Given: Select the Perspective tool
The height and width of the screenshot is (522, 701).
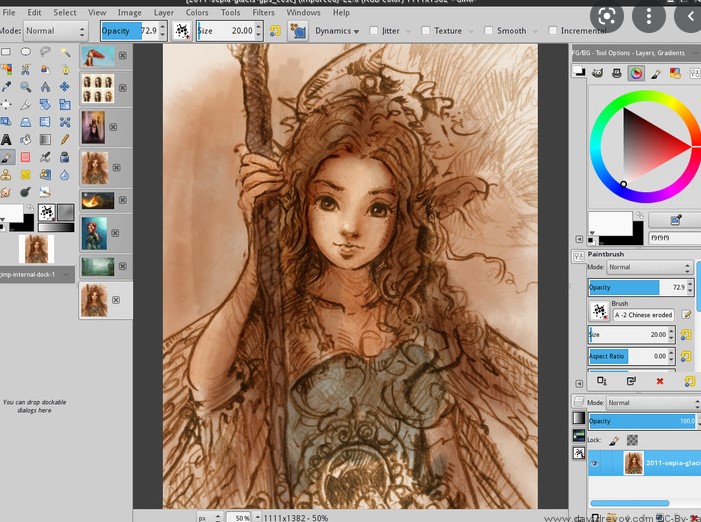Looking at the screenshot, I should point(25,122).
